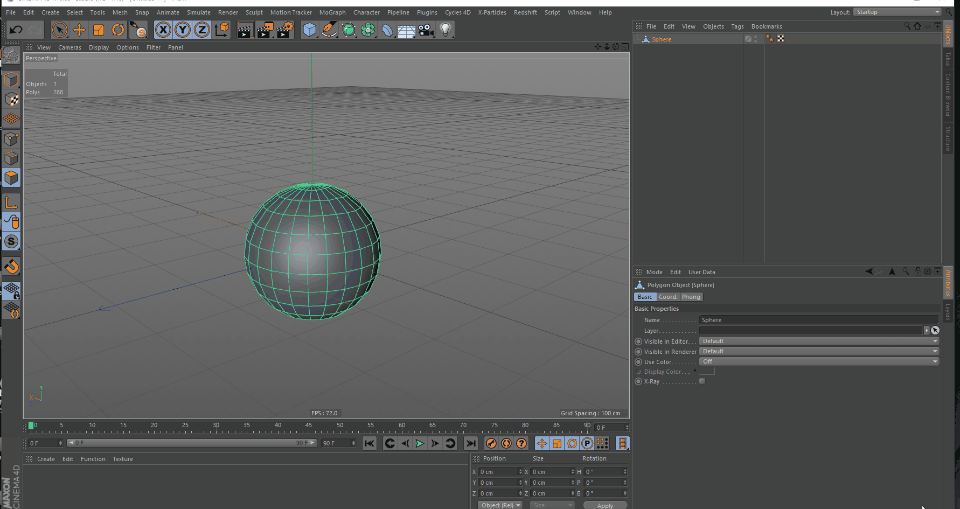Toggle the Z-axis lock button
This screenshot has width=960, height=509.
point(202,30)
